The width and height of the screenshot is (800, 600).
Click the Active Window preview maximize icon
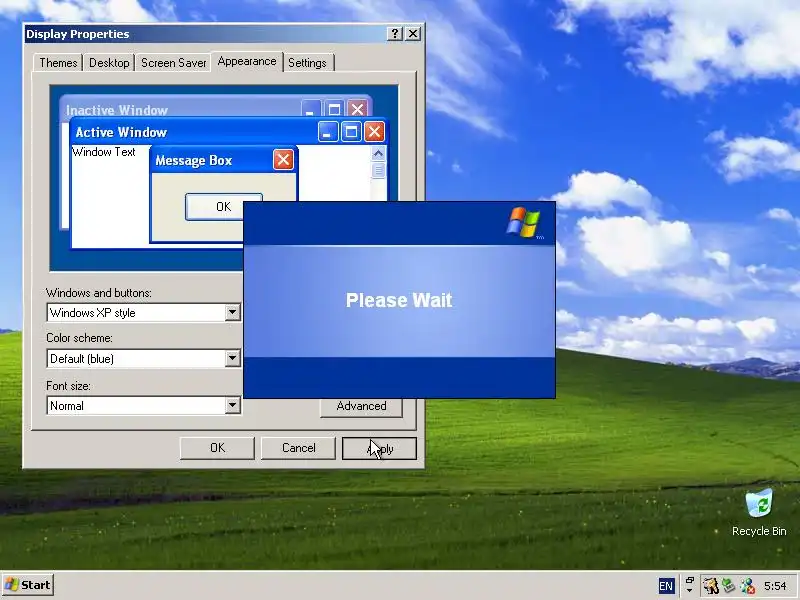[351, 132]
